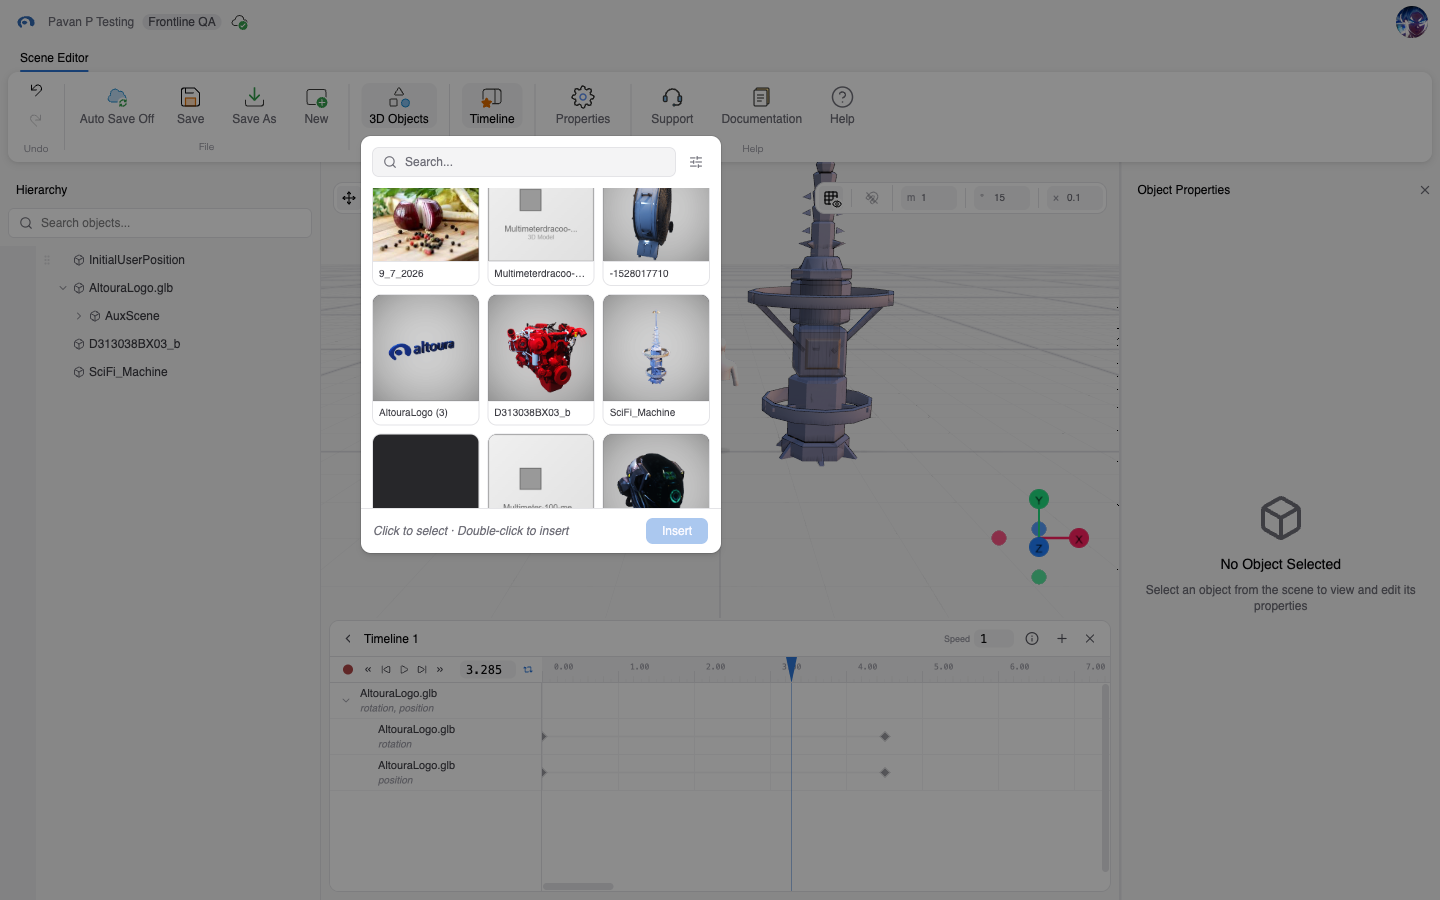Click the blue timeline playhead marker
The width and height of the screenshot is (1440, 900).
(x=791, y=668)
